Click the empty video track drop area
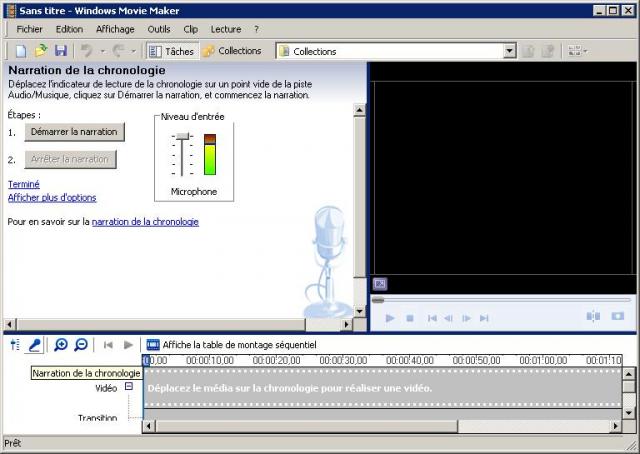The width and height of the screenshot is (640, 454). coord(383,388)
